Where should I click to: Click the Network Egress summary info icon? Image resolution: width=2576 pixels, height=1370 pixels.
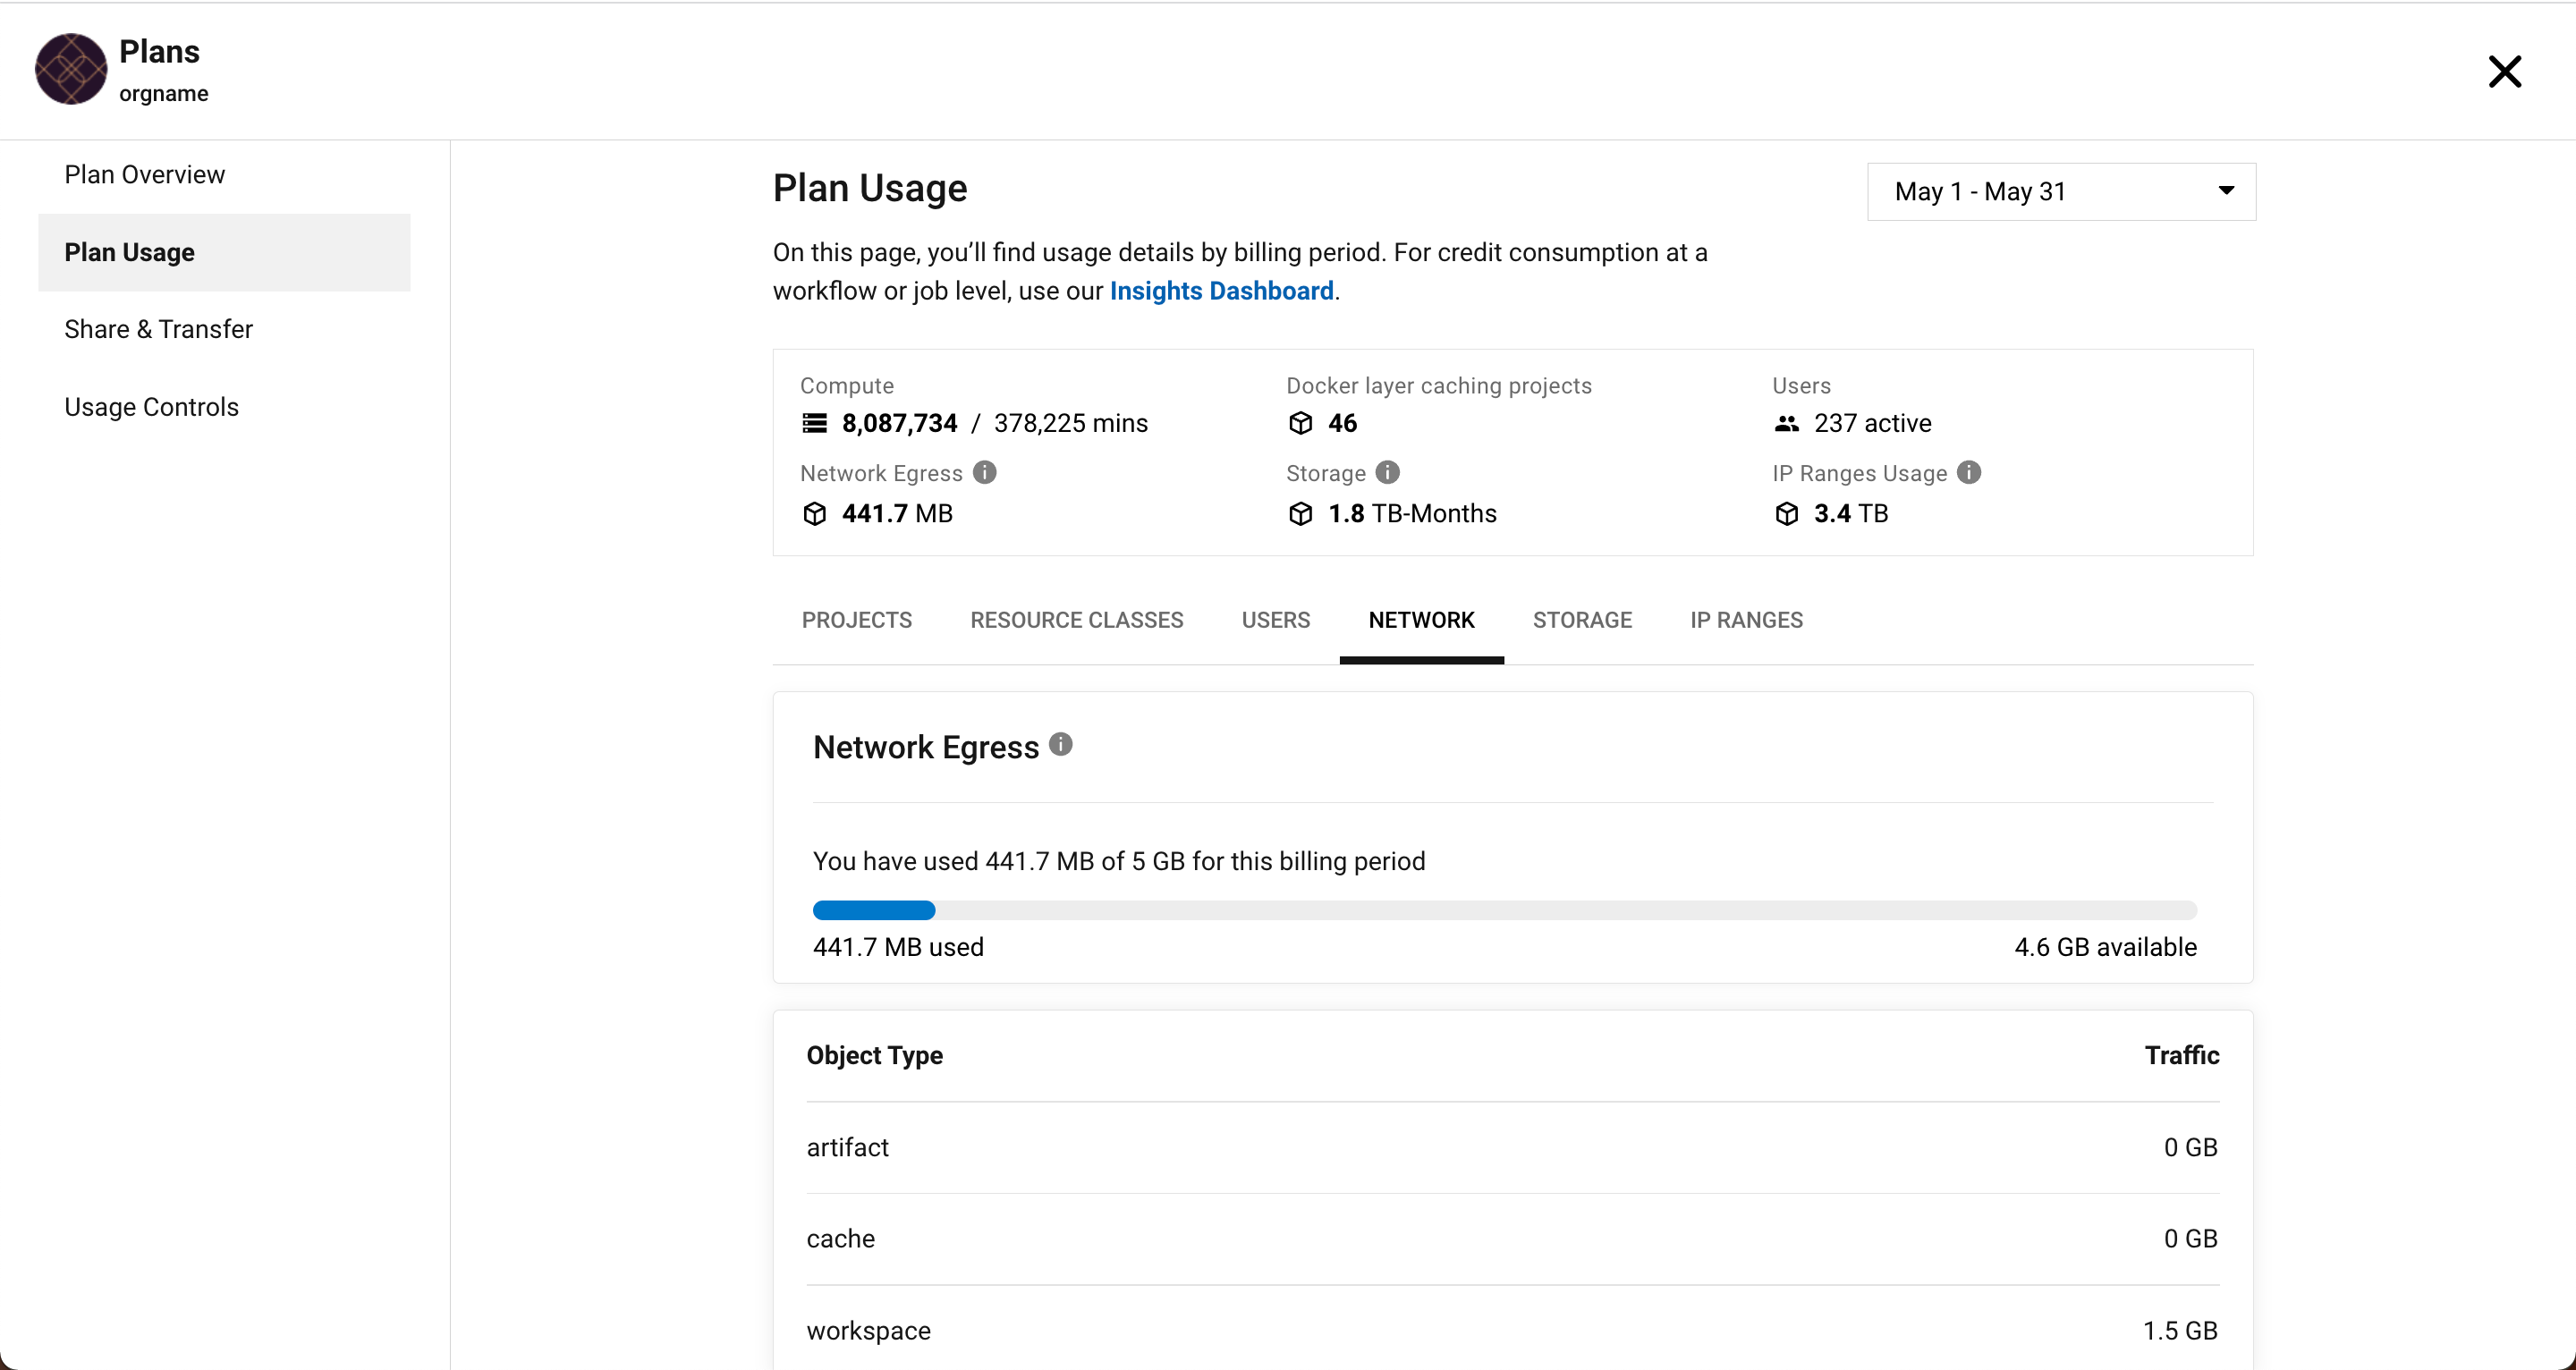(x=985, y=473)
